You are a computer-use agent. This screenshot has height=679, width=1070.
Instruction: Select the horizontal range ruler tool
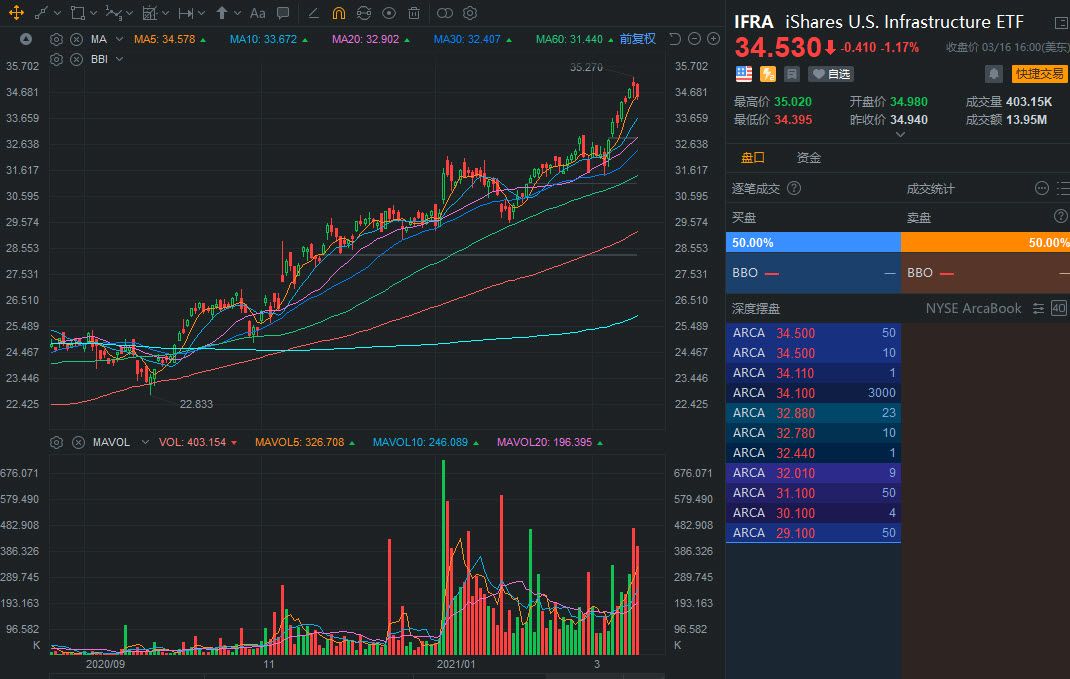tap(186, 13)
